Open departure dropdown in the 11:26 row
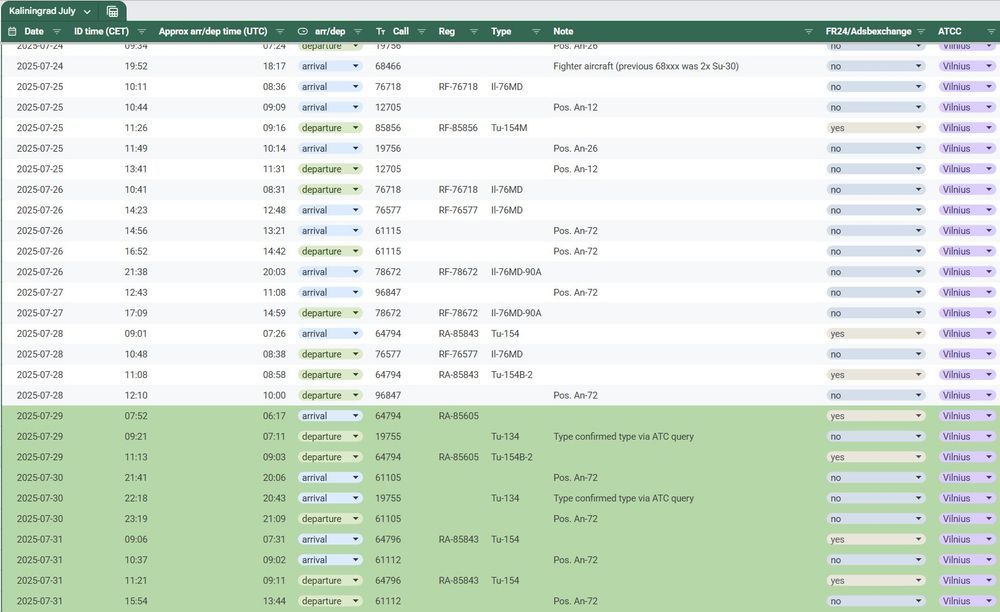The image size is (1000, 612). pyautogui.click(x=330, y=128)
